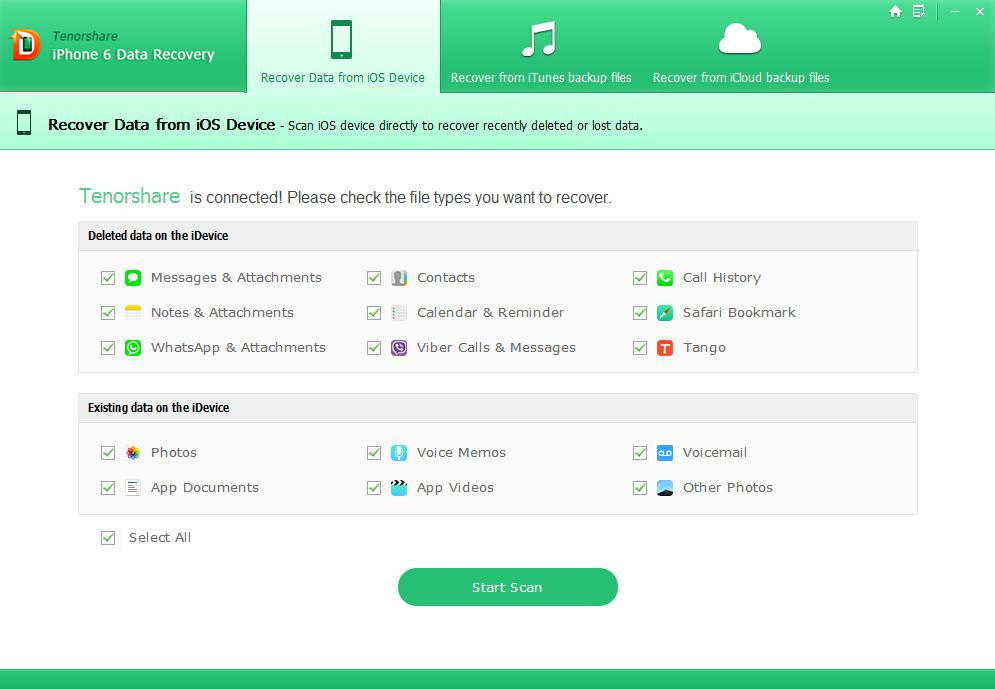Click the Tenorshare app logo icon

[x=25, y=45]
